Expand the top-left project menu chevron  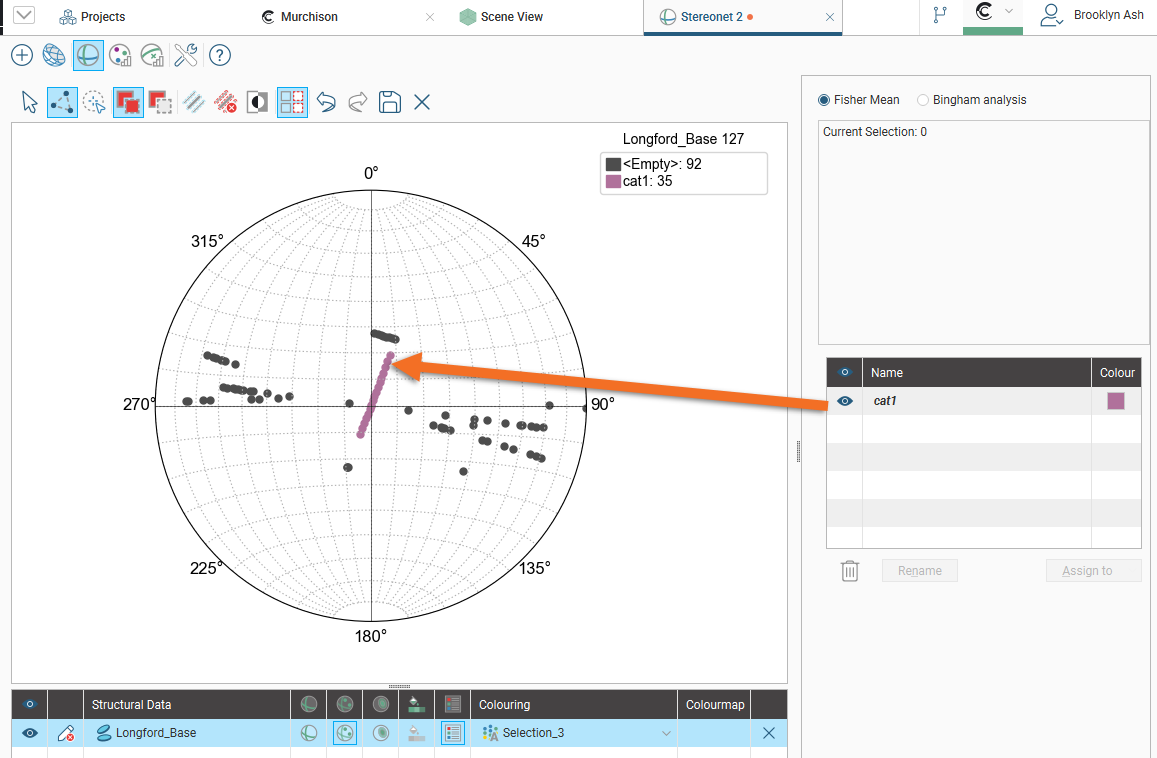click(x=24, y=15)
